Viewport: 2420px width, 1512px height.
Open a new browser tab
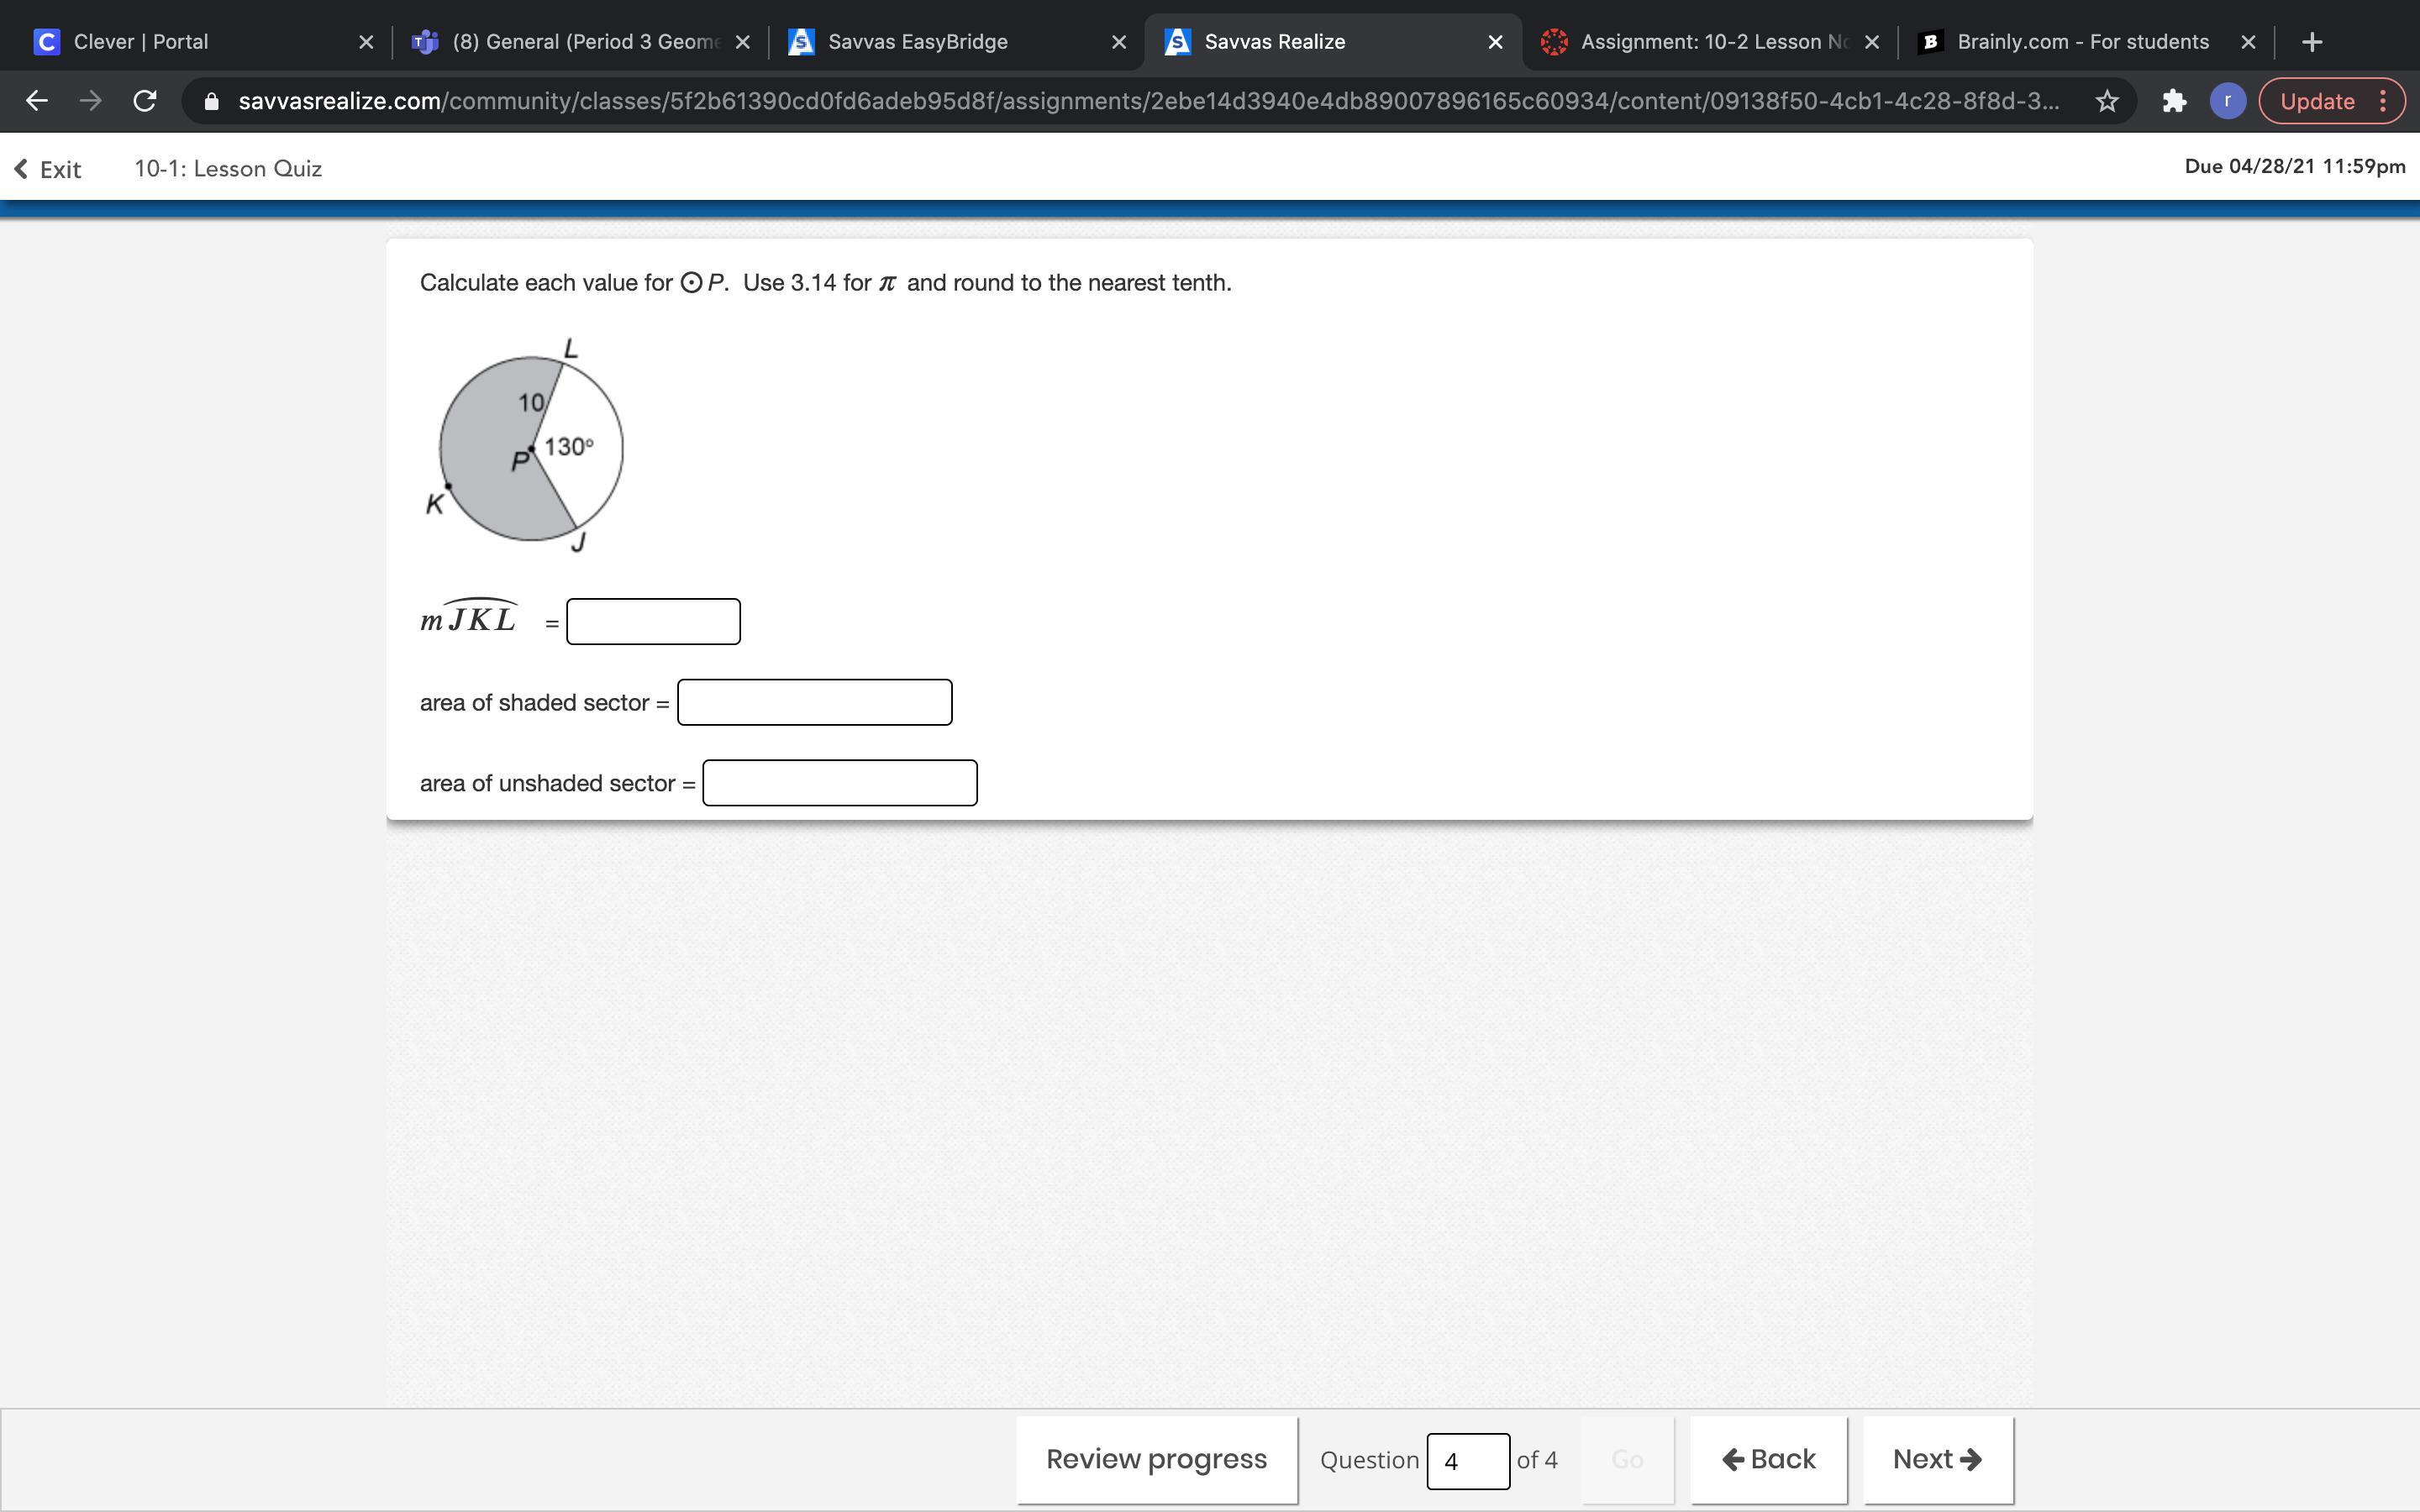pyautogui.click(x=2311, y=42)
